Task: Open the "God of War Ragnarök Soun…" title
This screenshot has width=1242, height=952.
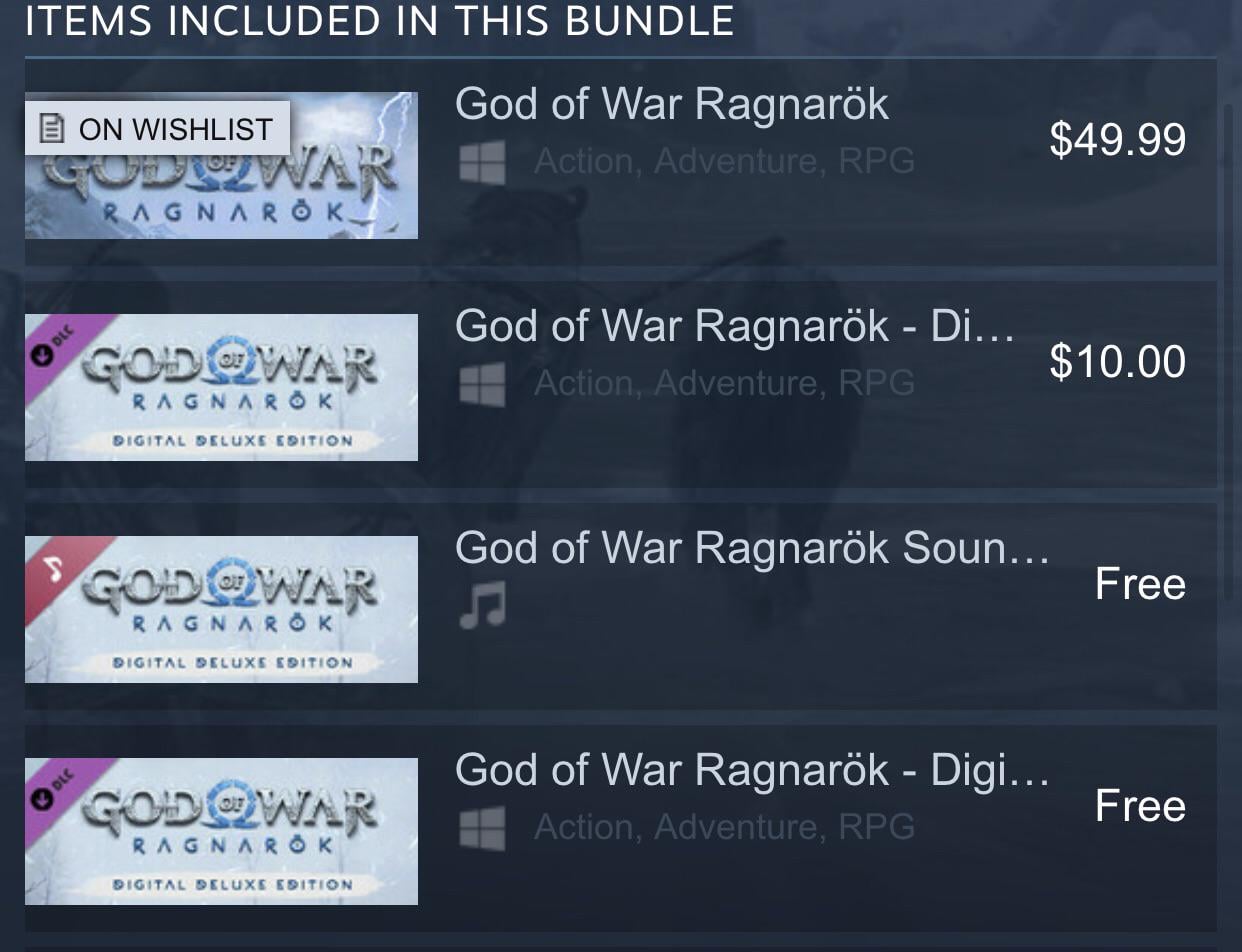Action: tap(752, 548)
